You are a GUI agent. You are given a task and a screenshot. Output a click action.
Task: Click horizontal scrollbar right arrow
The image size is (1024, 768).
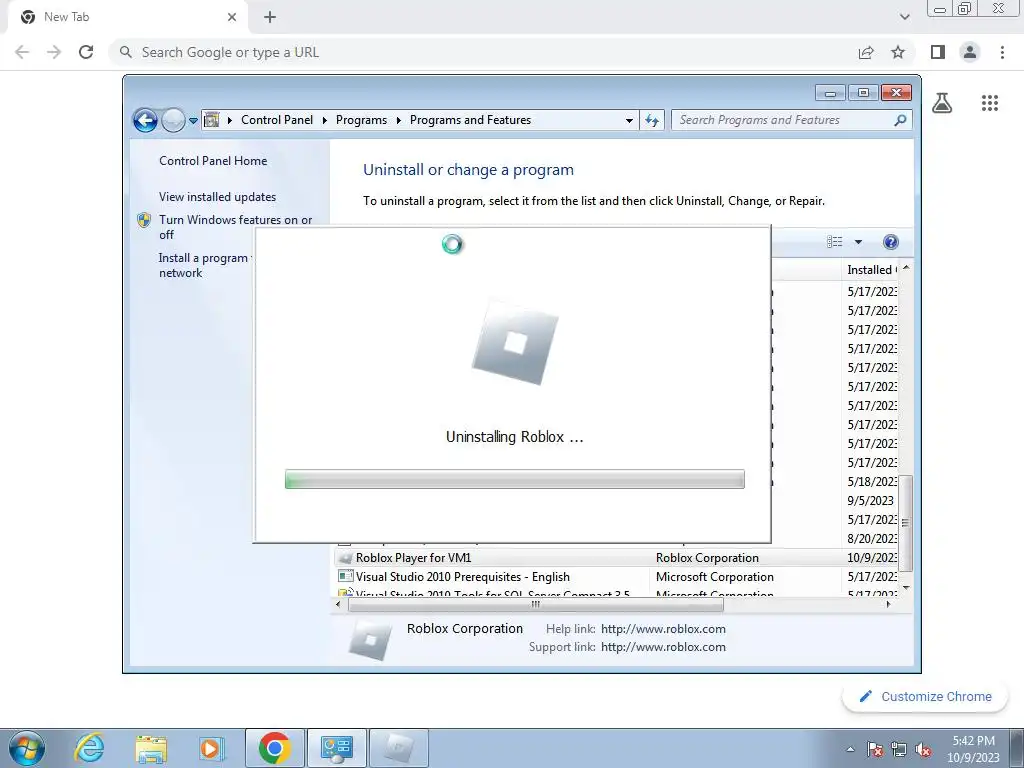click(x=888, y=605)
